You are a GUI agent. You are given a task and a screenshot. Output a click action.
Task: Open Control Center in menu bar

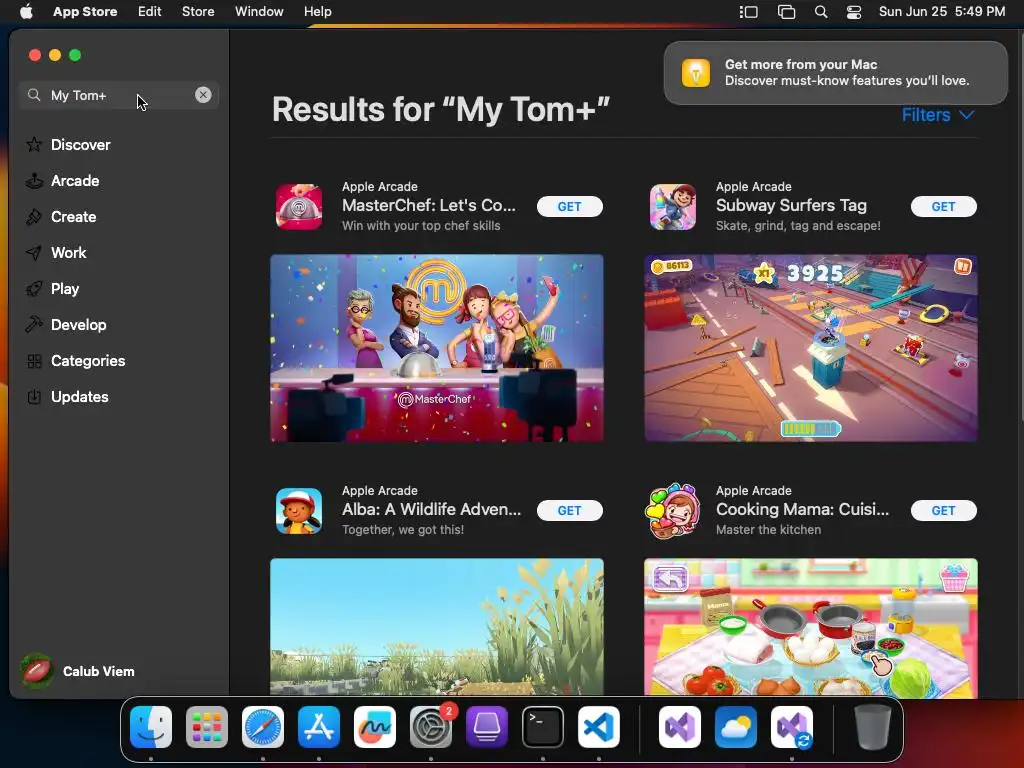pos(854,12)
